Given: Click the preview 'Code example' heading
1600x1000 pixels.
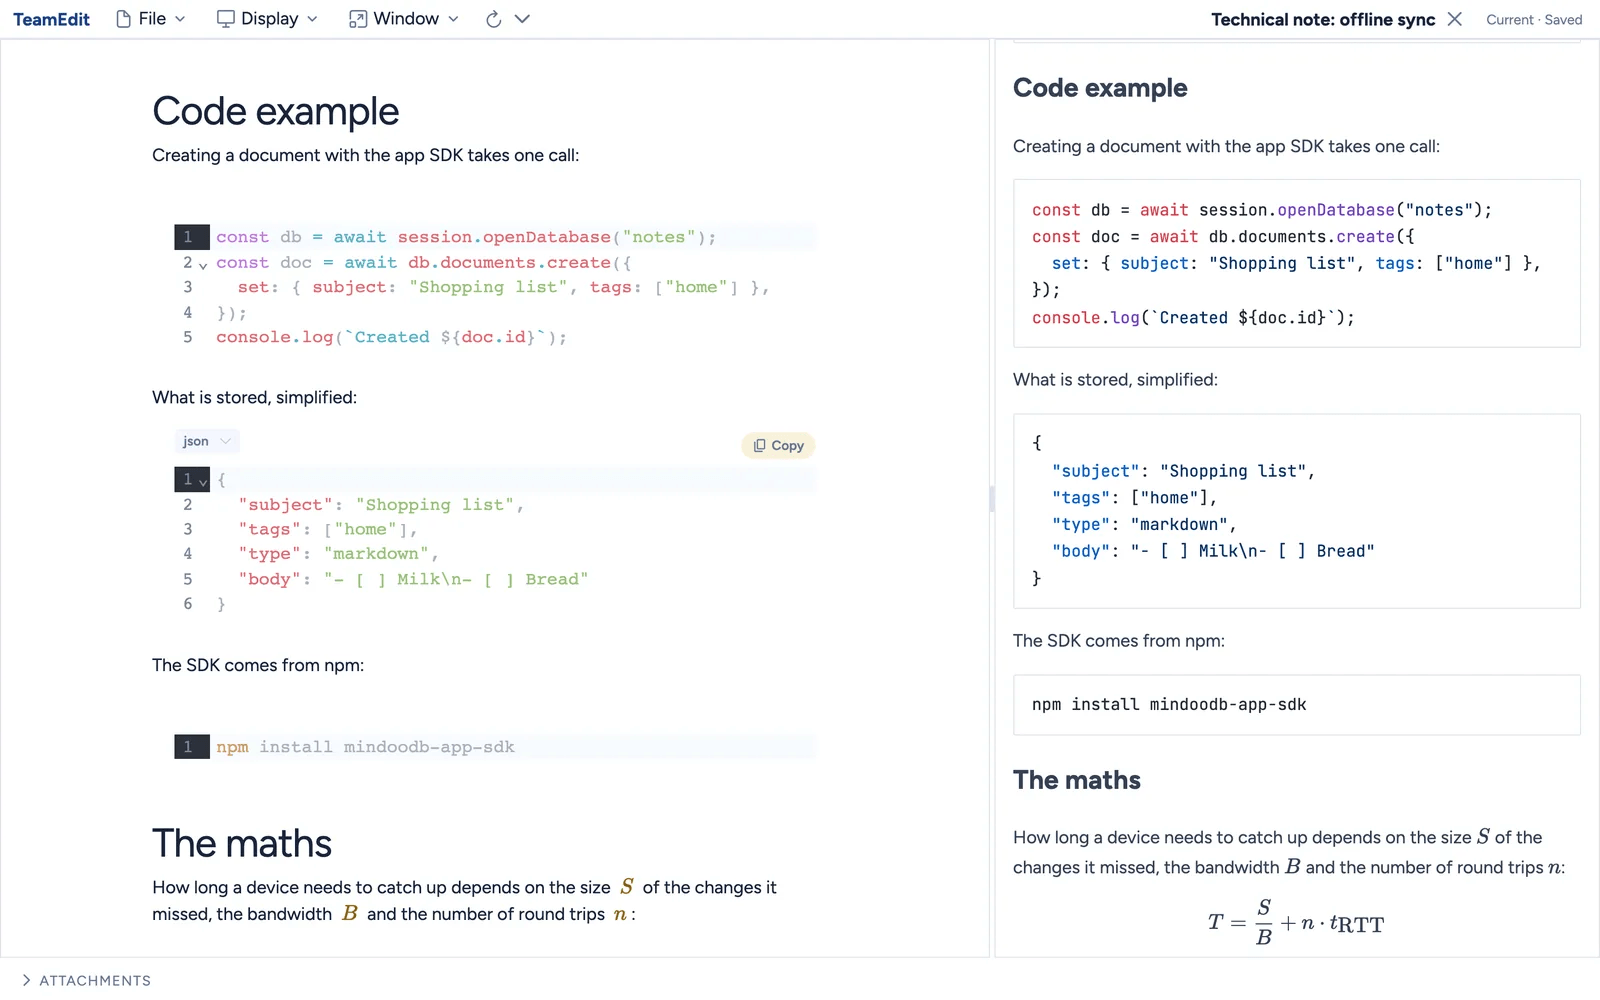Looking at the screenshot, I should click(1100, 88).
